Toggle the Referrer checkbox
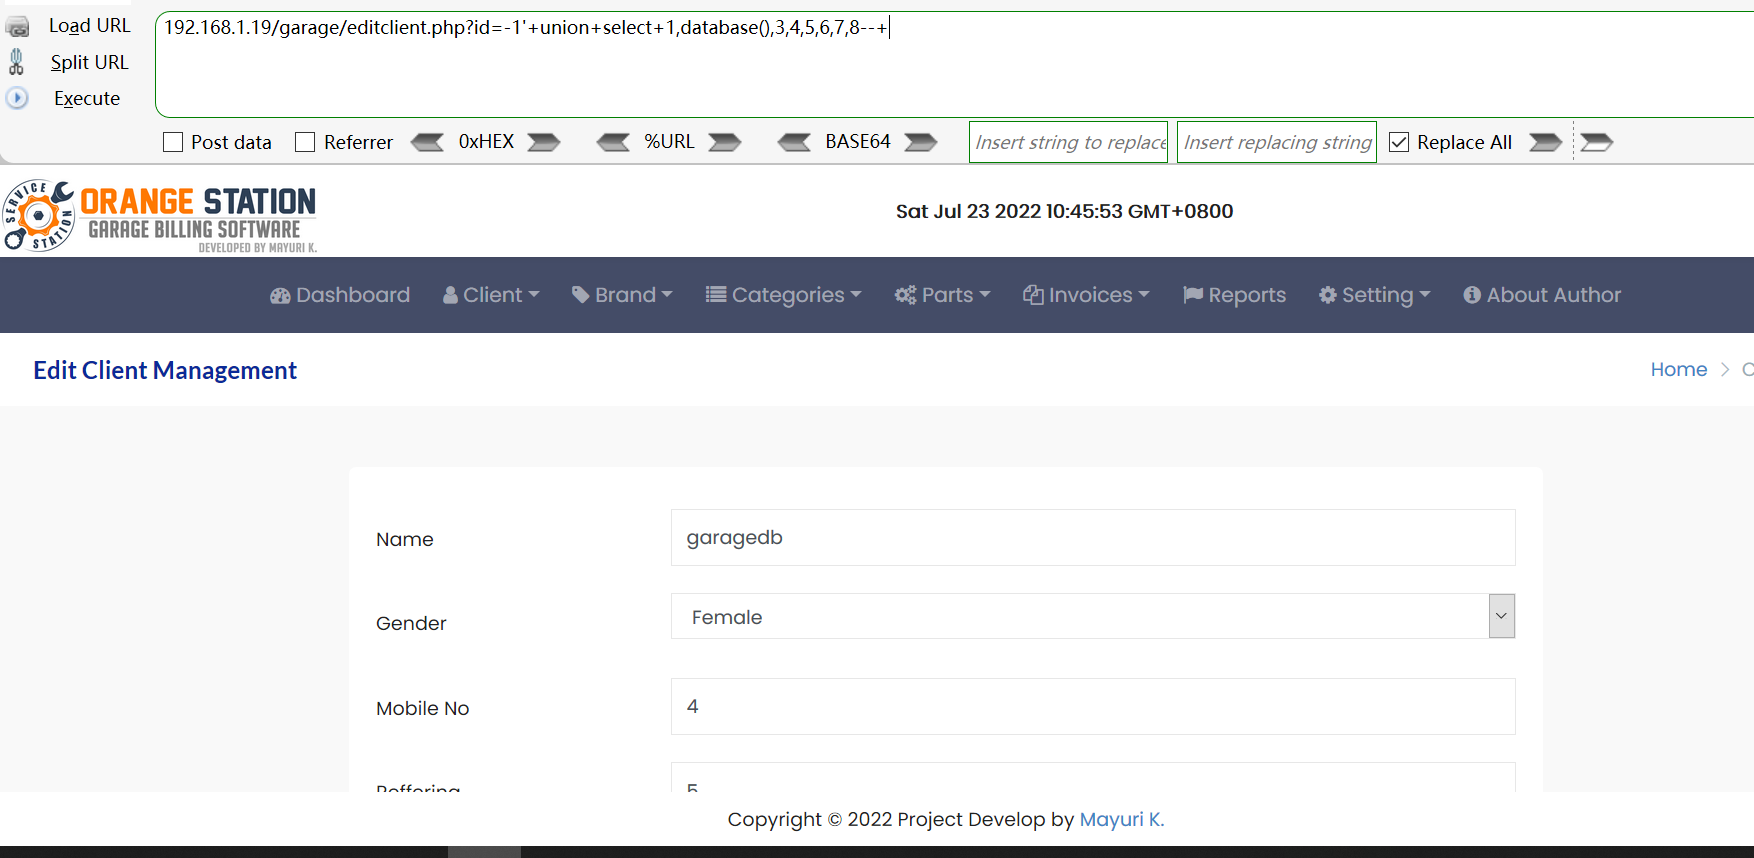This screenshot has width=1754, height=858. click(x=305, y=142)
